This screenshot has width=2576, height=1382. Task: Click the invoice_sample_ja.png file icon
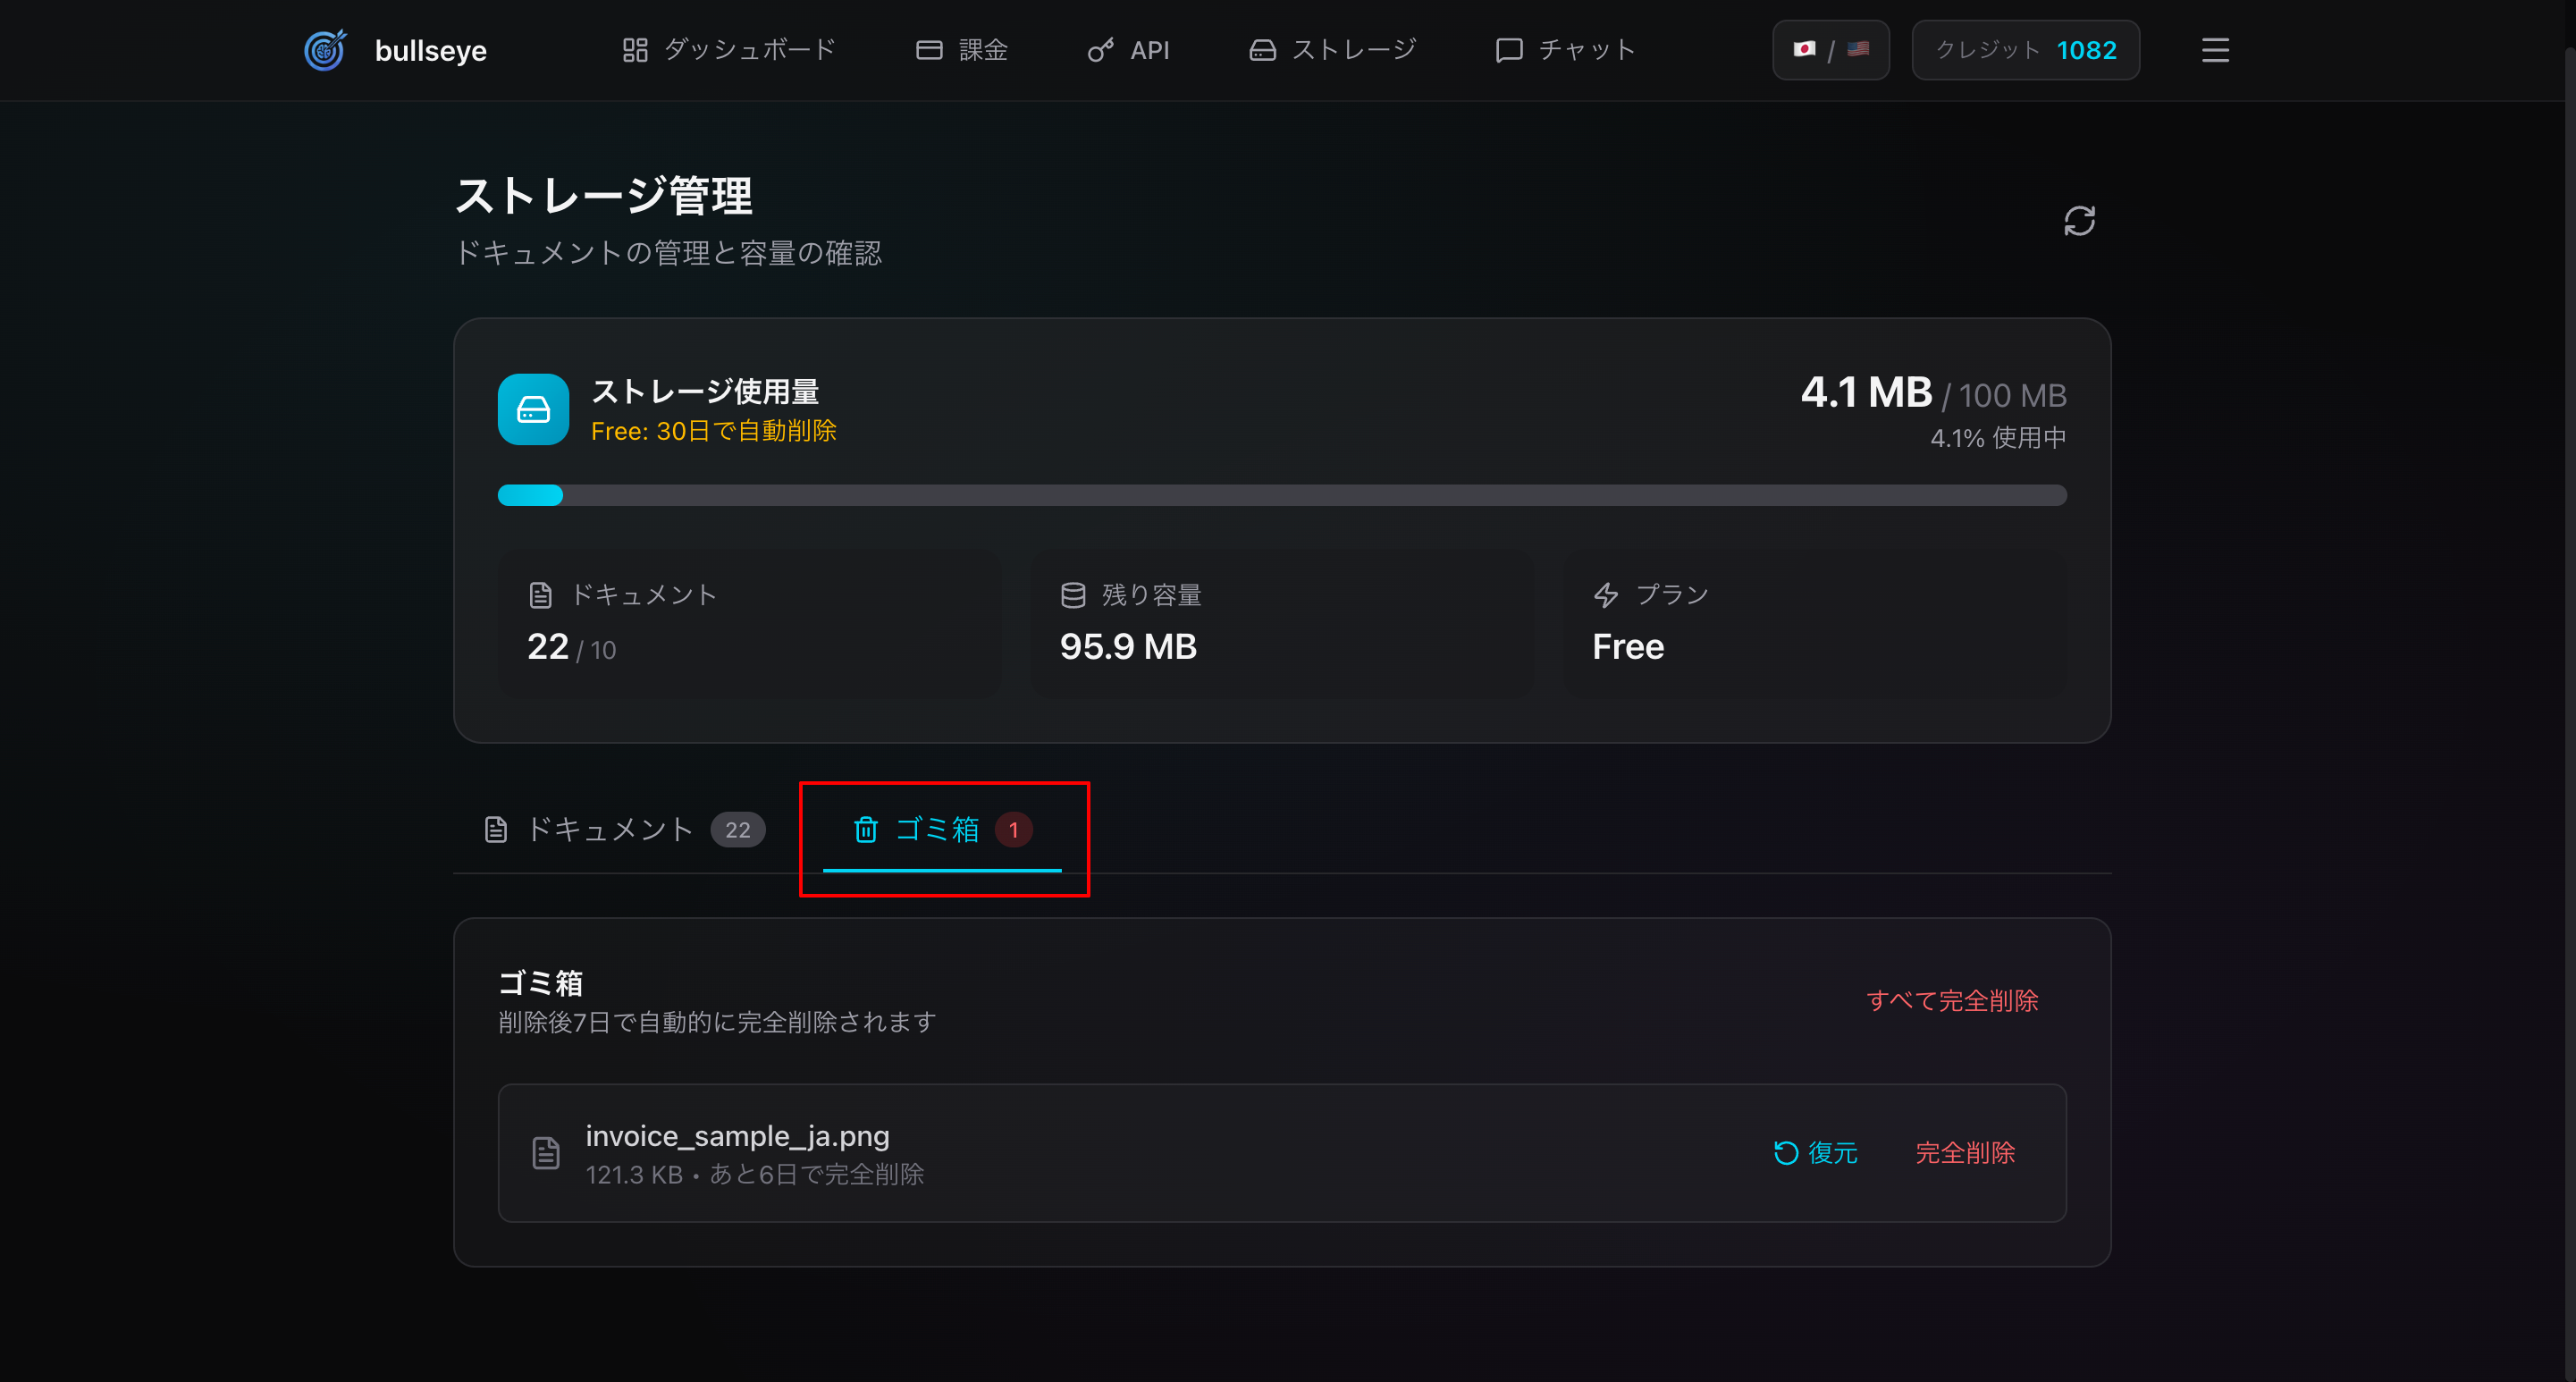point(546,1153)
